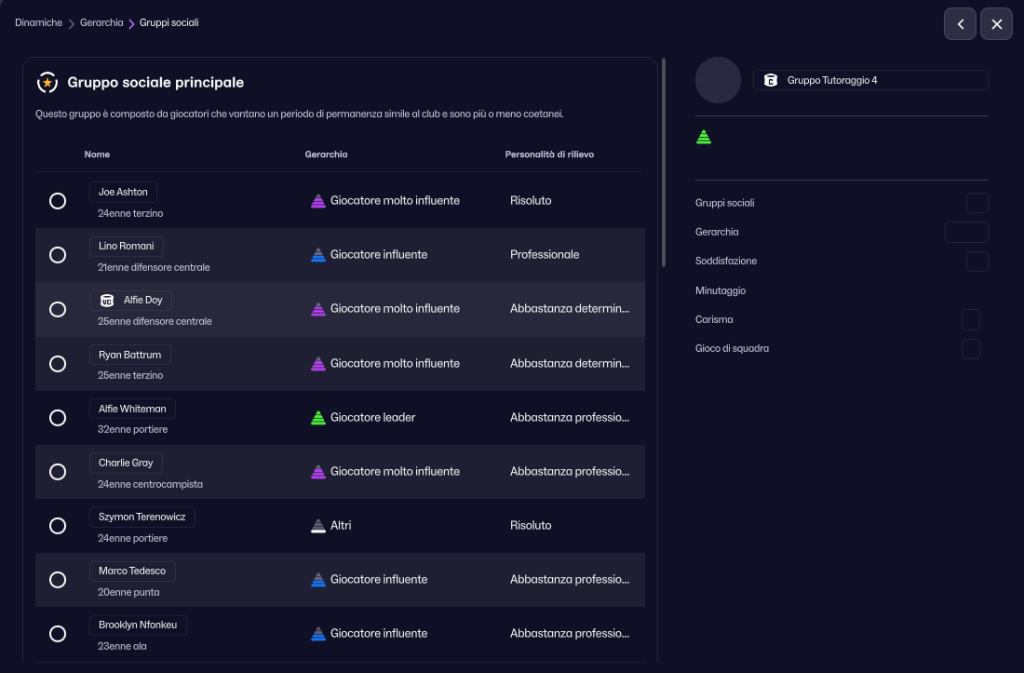Select the radio button for Ryan Battrum
Screen dimensions: 1024x673
pyautogui.click(x=58, y=364)
